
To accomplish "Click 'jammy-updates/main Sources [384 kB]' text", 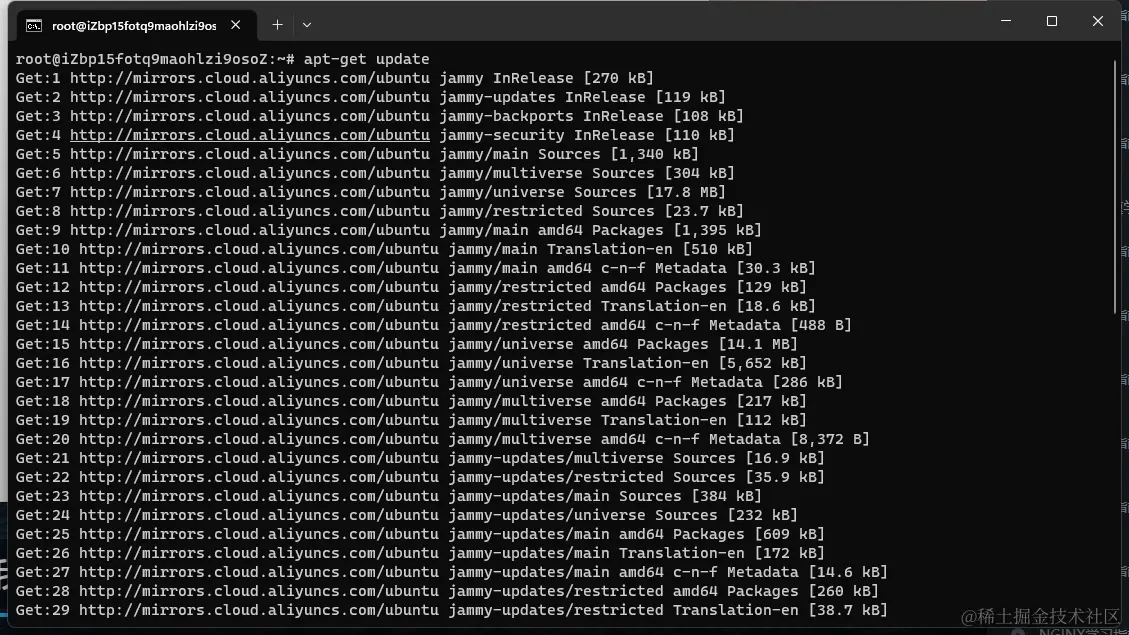I will pyautogui.click(x=605, y=496).
